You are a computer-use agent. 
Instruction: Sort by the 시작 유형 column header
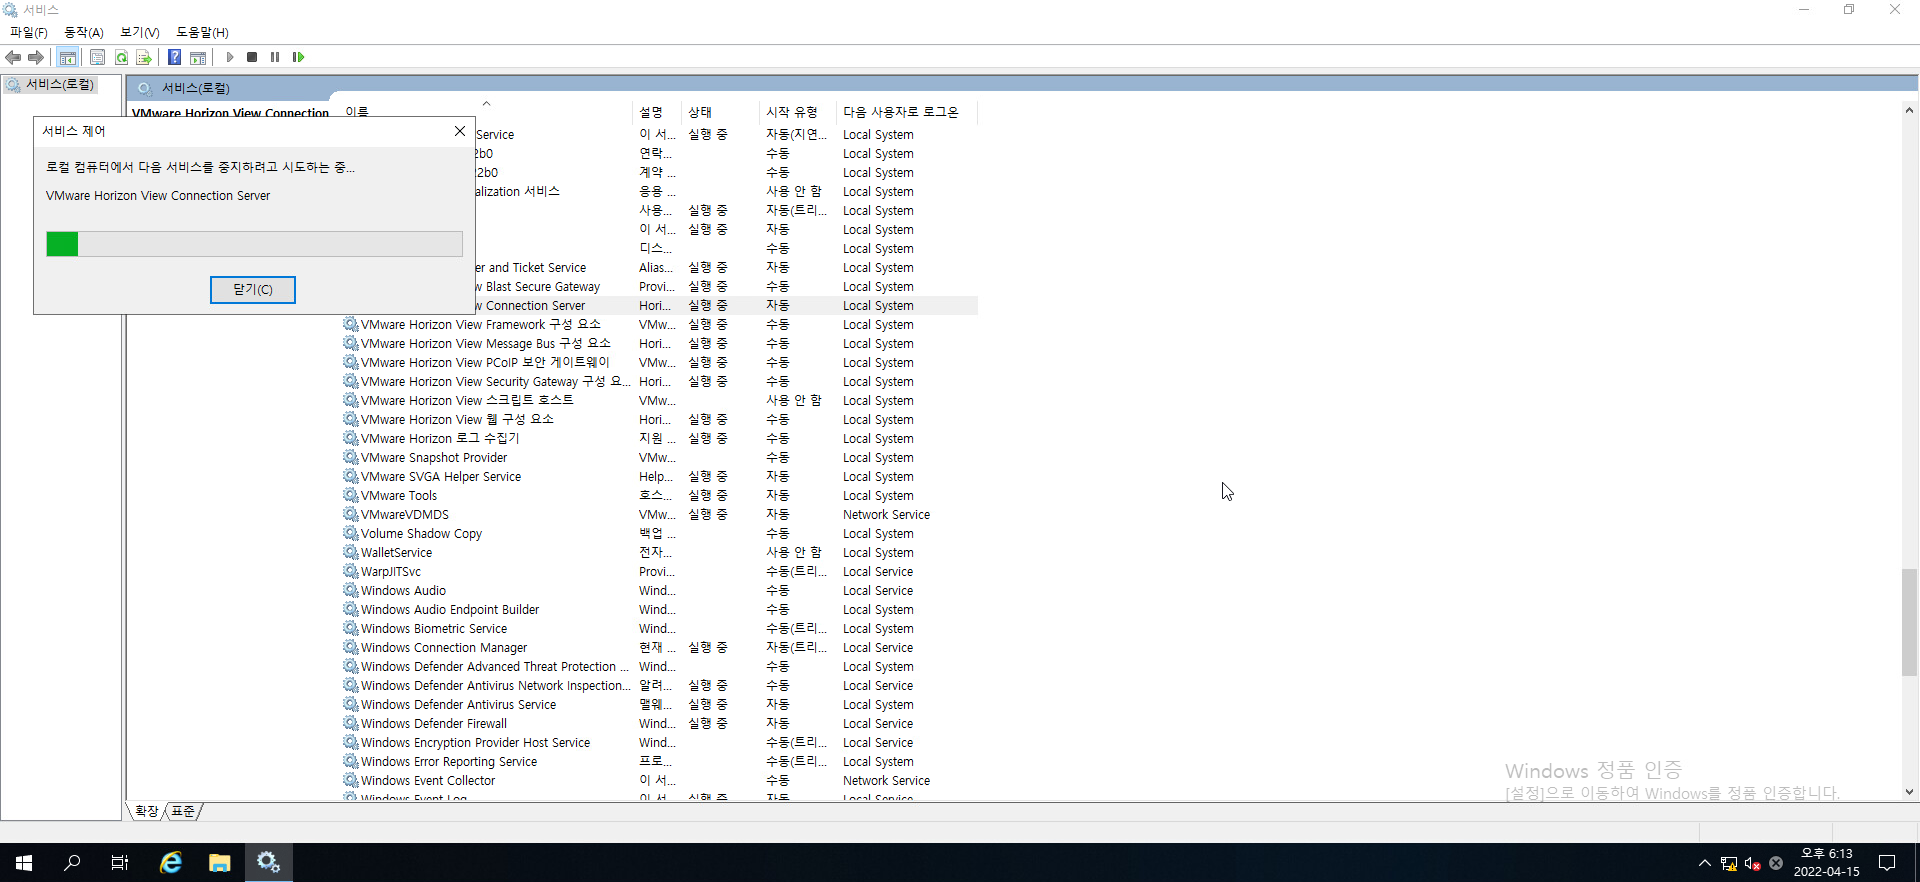pos(797,112)
